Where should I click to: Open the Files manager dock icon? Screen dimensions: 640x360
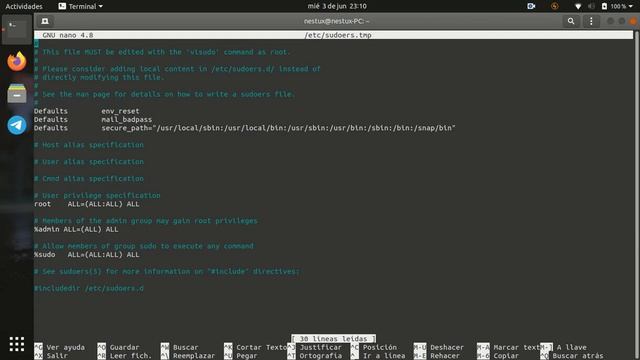point(17,93)
